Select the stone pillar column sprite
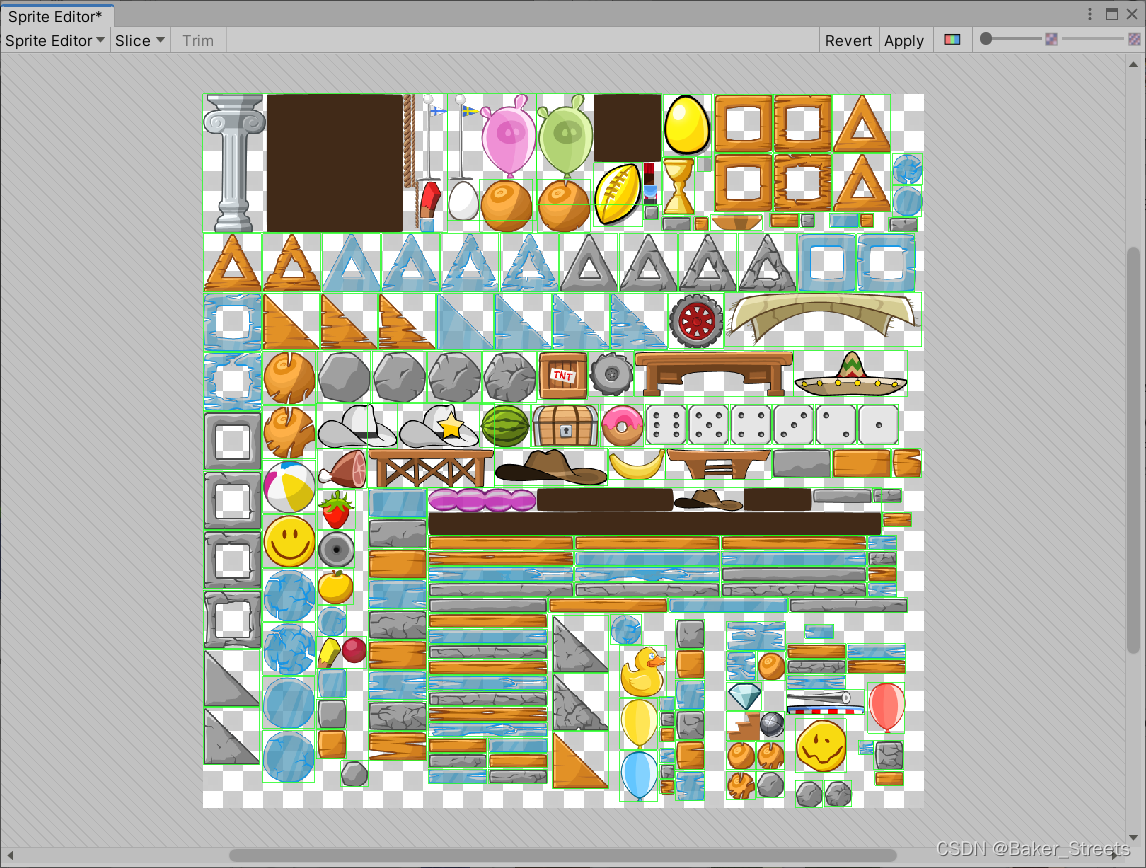The height and width of the screenshot is (868, 1146). pyautogui.click(x=233, y=163)
